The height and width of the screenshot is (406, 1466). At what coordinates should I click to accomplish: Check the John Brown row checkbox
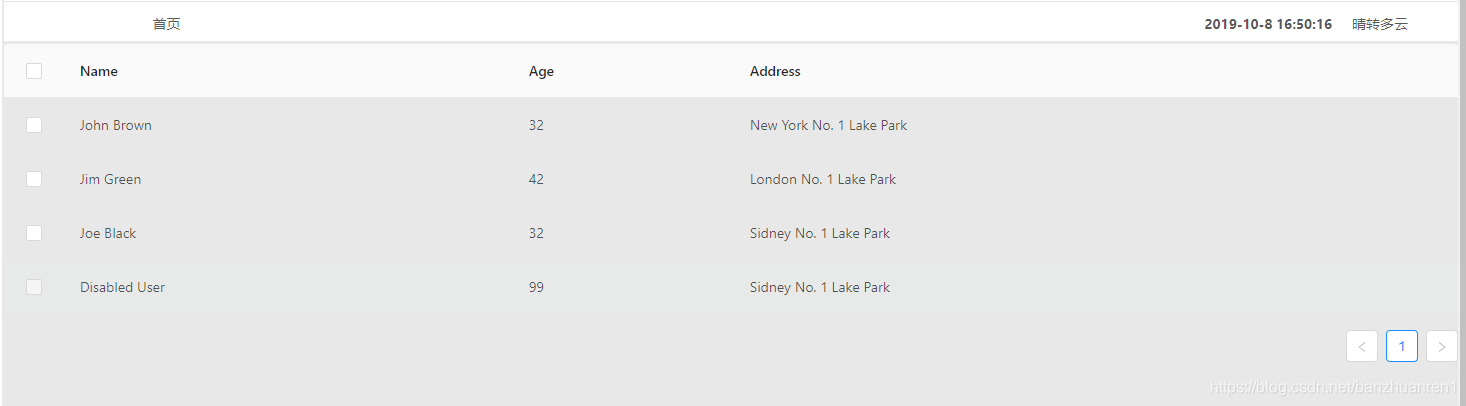(x=34, y=125)
